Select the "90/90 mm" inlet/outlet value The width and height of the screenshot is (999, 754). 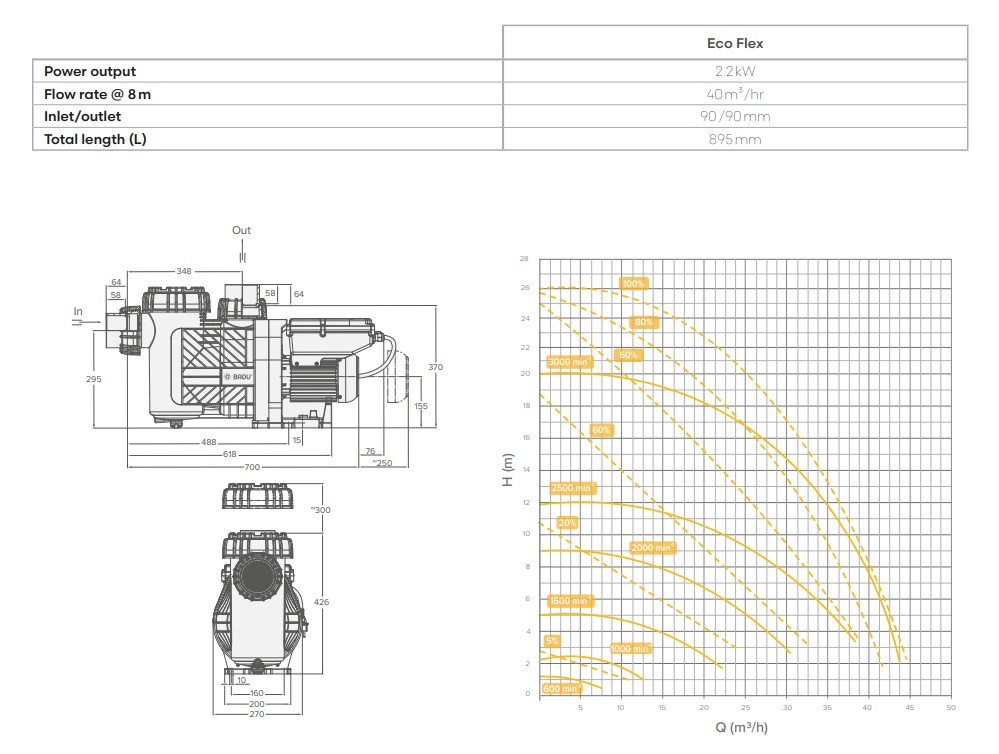735,116
